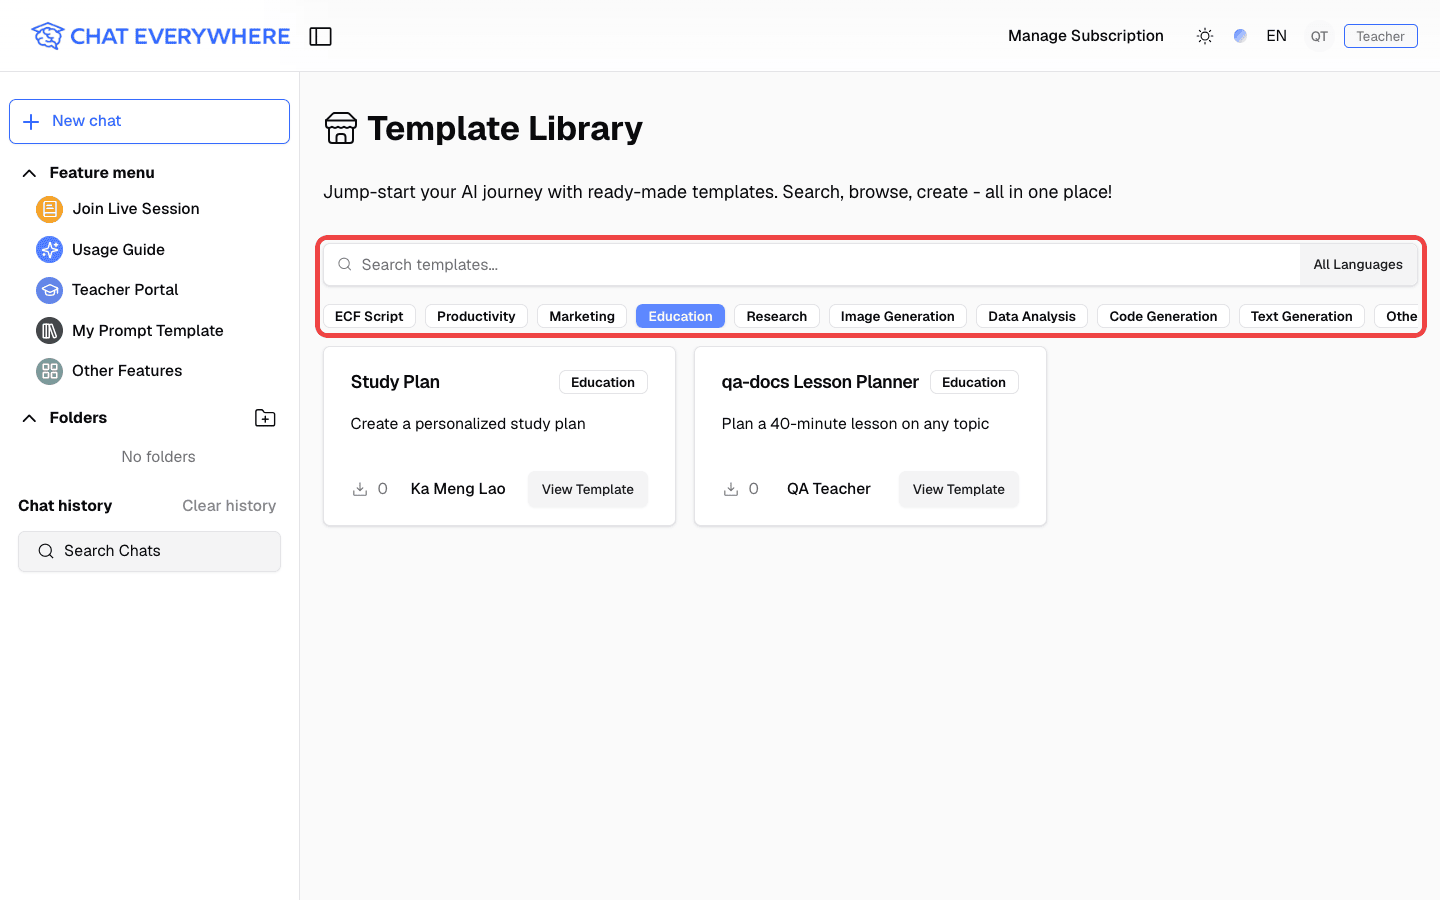Click author name Ka Meng Lao
The height and width of the screenshot is (900, 1440).
(x=458, y=489)
